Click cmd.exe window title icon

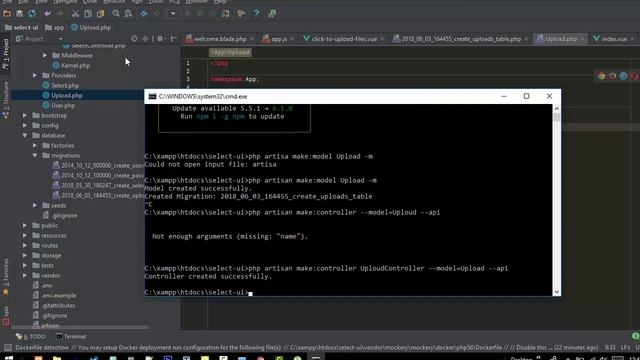pyautogui.click(x=152, y=96)
